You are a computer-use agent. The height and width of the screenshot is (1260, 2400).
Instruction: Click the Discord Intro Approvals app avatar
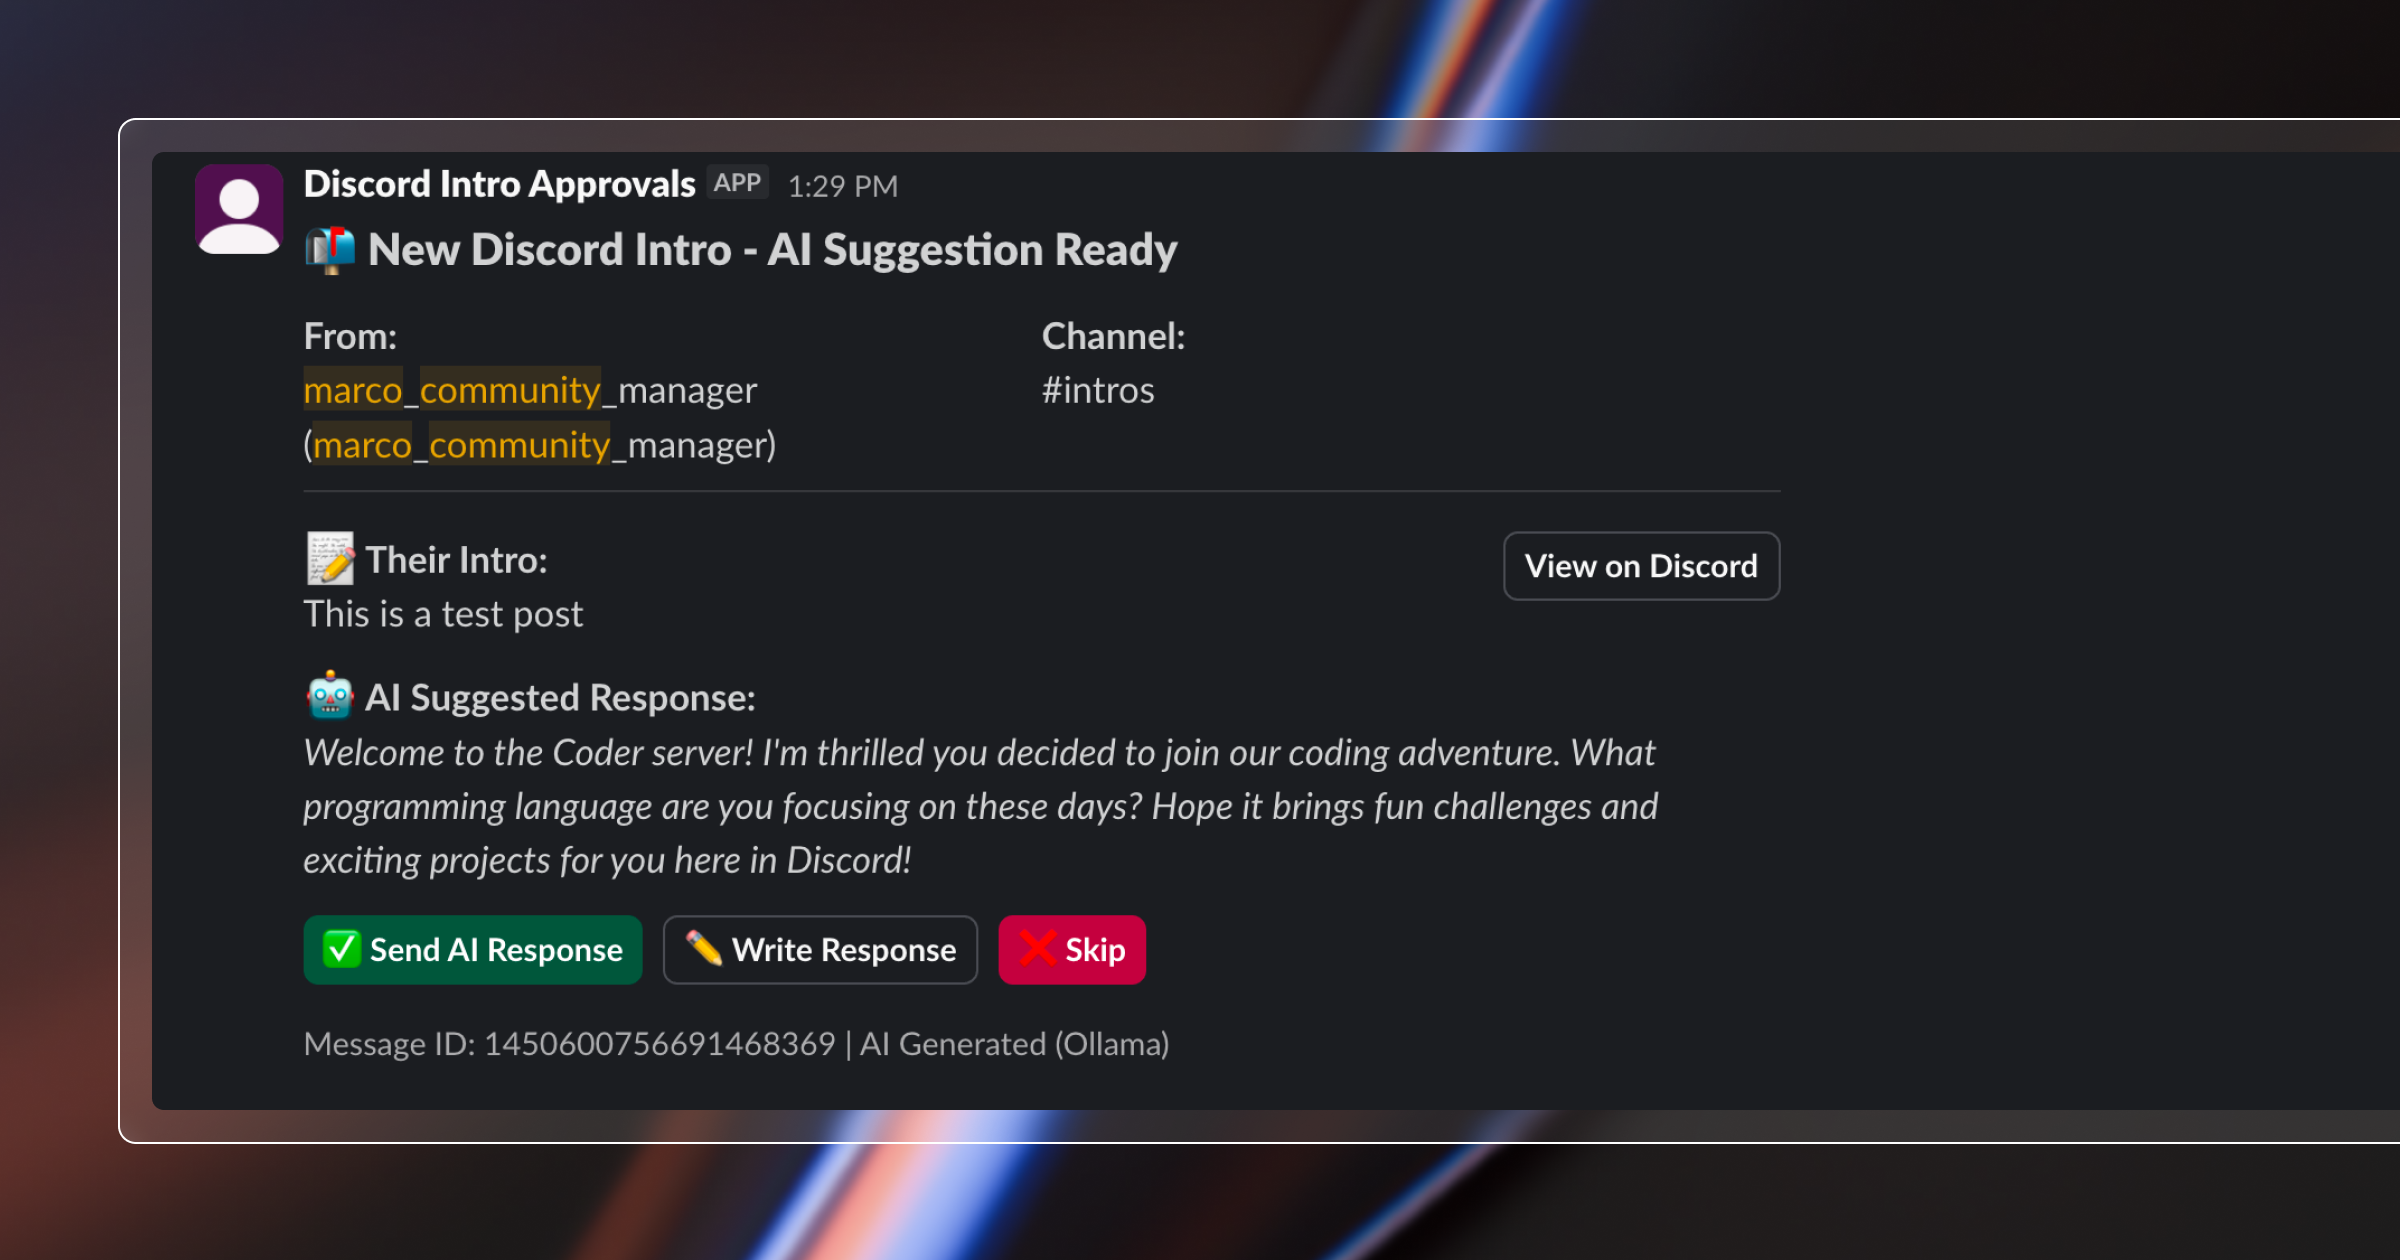coord(239,209)
